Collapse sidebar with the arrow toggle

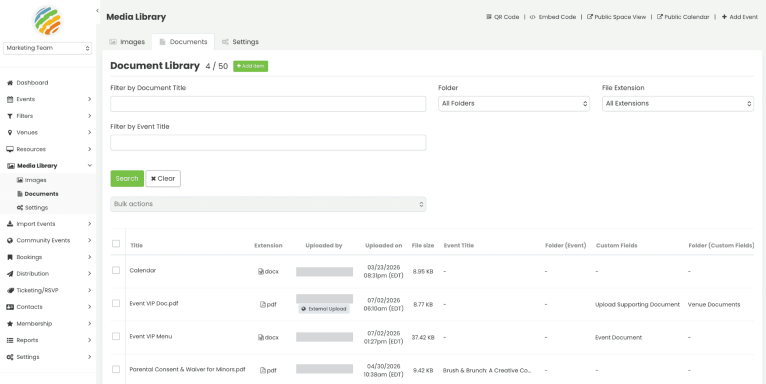click(x=97, y=11)
